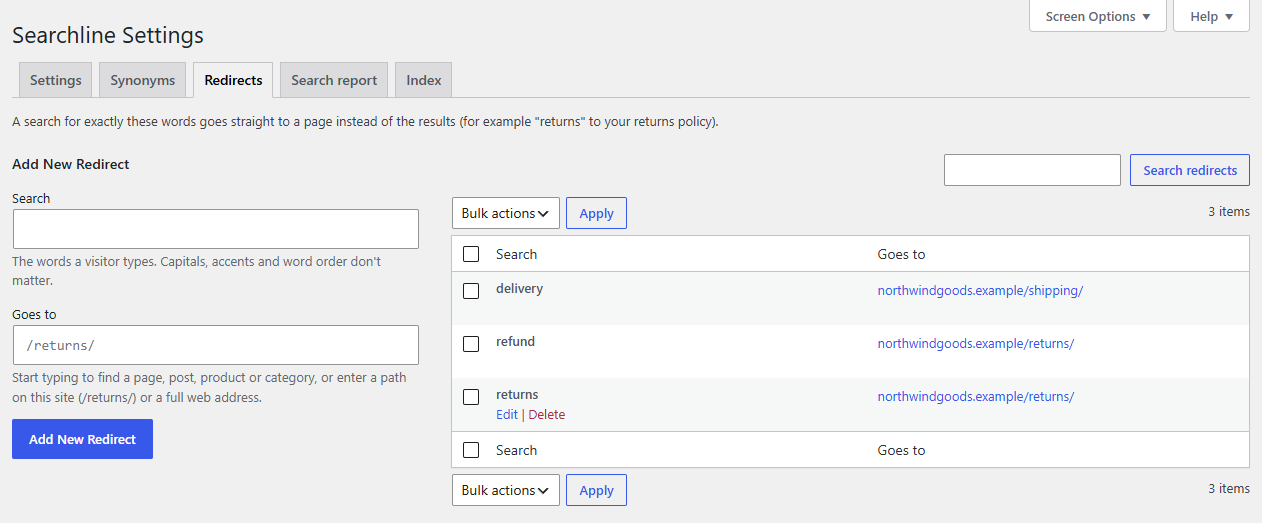Click into the Goes to field

click(215, 345)
